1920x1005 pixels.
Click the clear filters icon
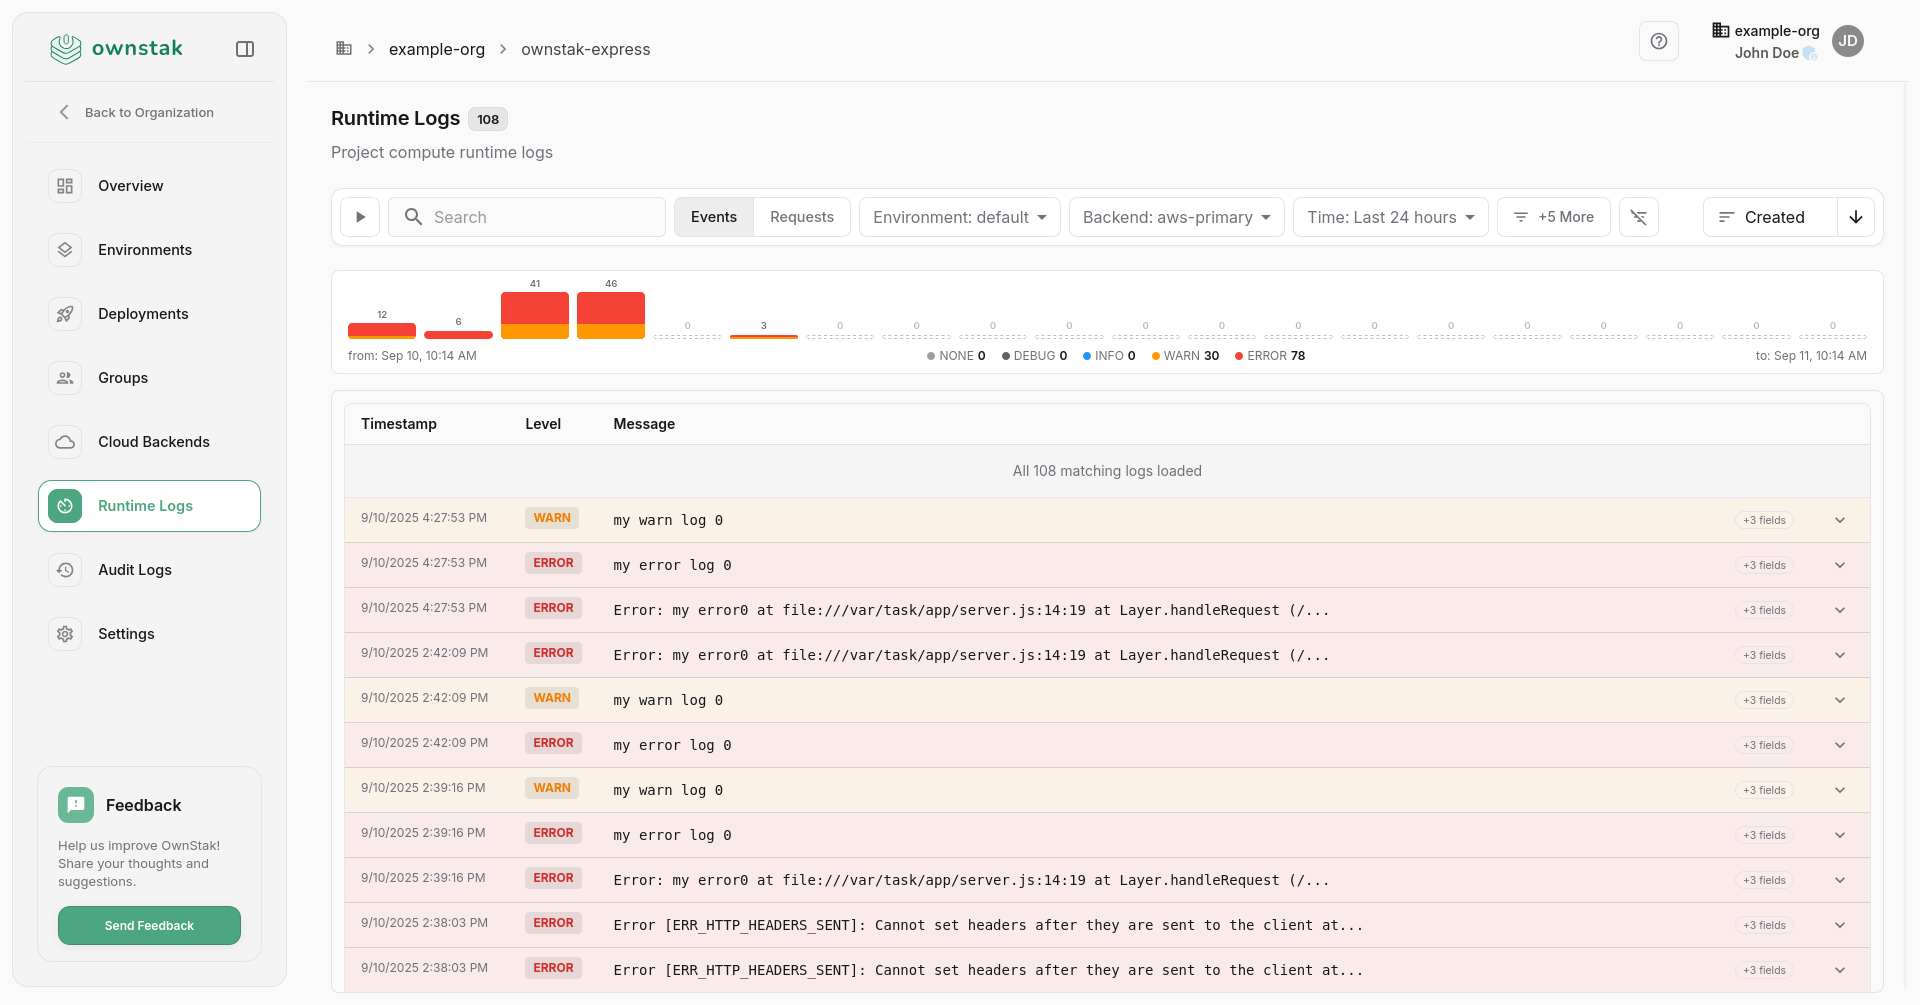pyautogui.click(x=1638, y=217)
